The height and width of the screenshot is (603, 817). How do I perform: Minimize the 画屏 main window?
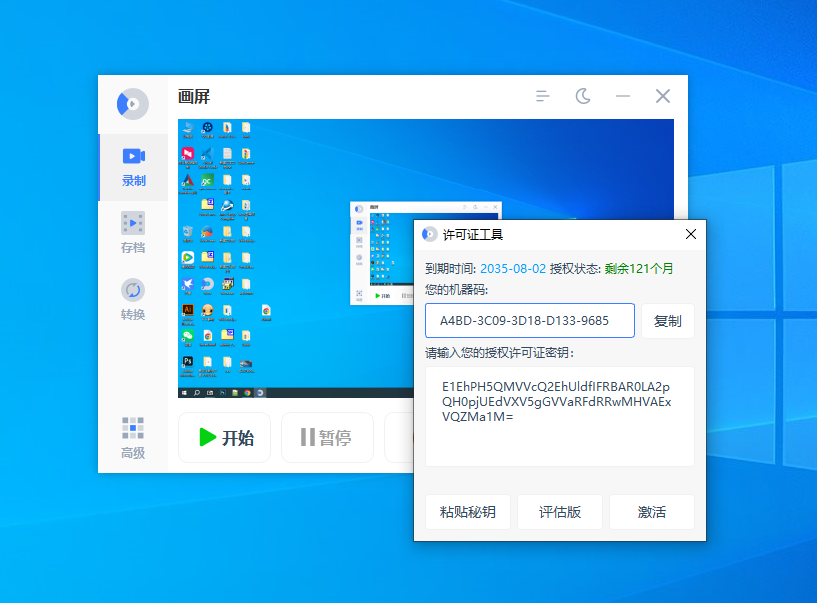(623, 96)
